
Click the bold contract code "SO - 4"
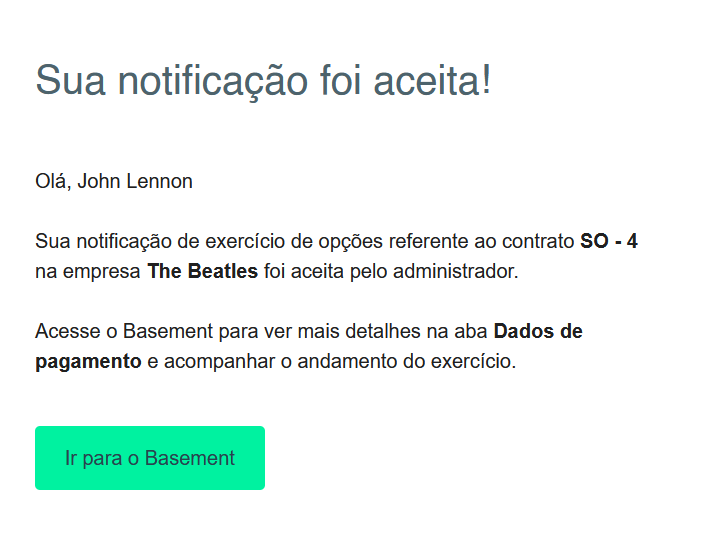pos(608,241)
